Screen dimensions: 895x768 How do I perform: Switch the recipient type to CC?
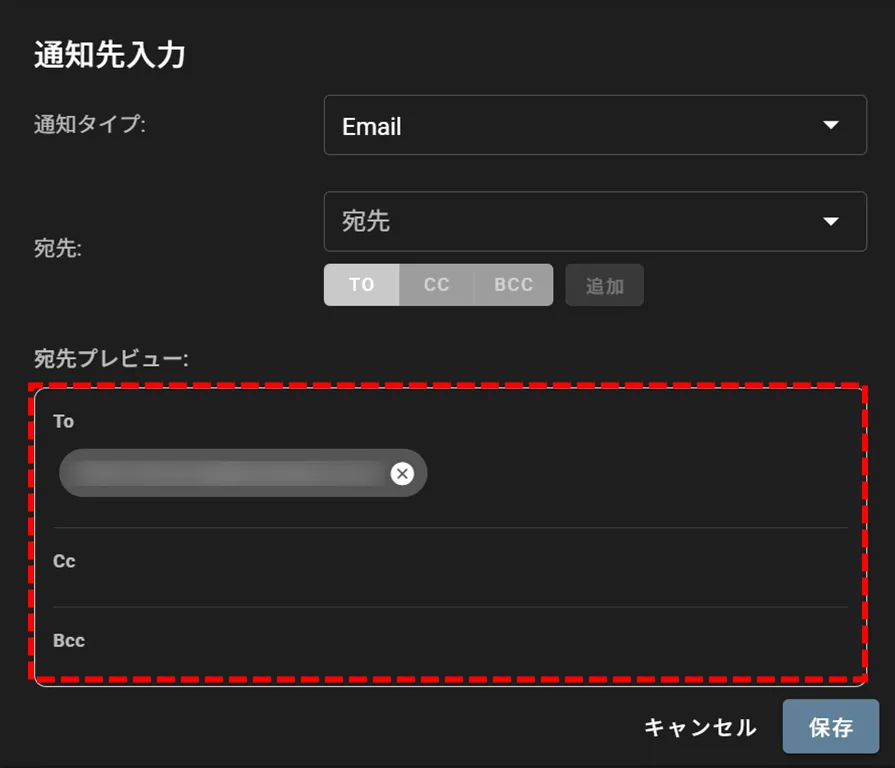(436, 285)
